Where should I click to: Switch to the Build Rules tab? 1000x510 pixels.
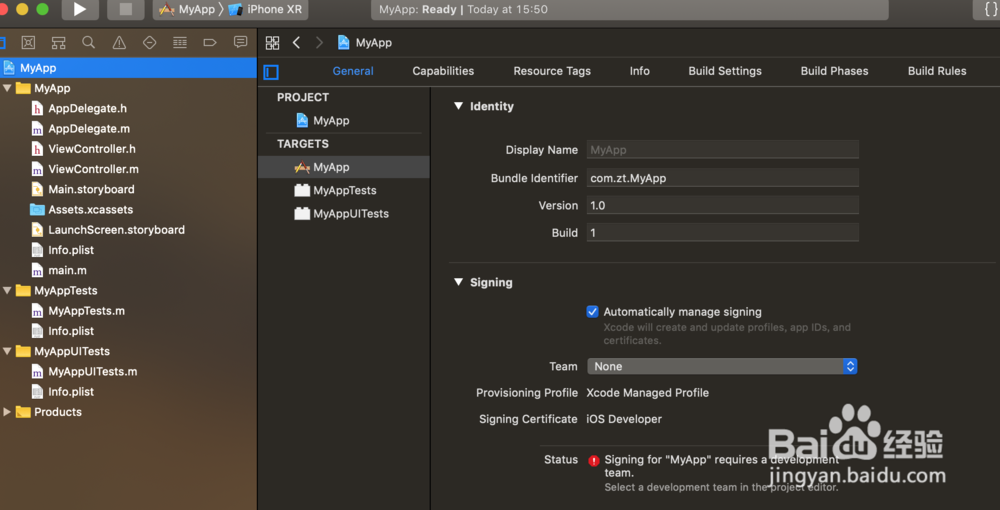click(937, 71)
